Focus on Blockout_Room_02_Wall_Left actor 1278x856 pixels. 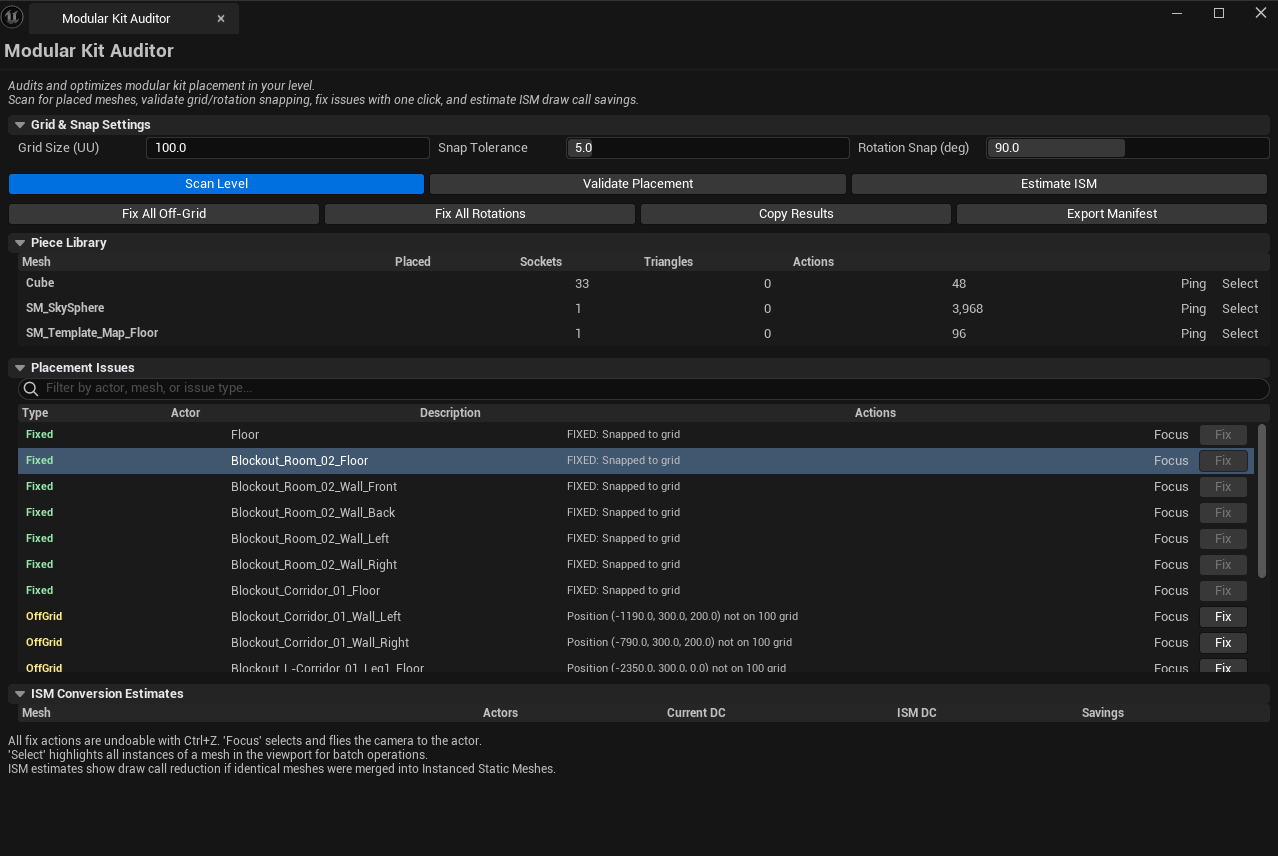1171,539
